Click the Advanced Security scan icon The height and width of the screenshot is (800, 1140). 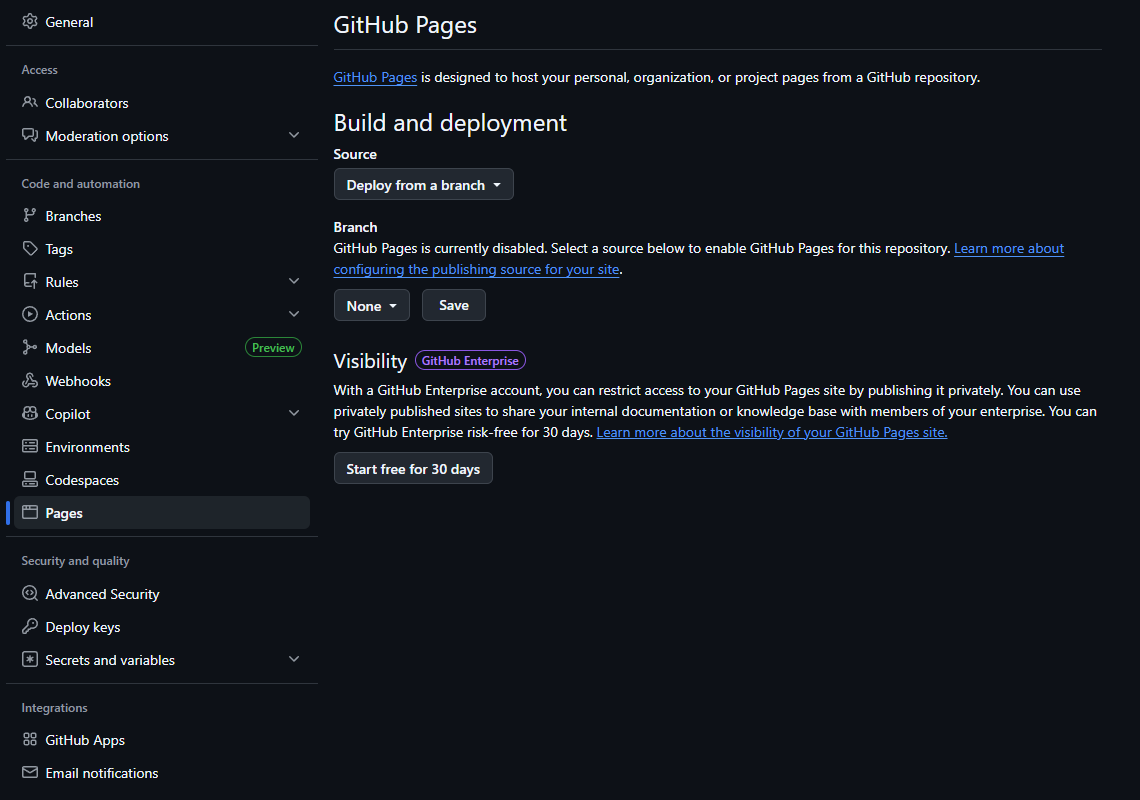point(30,593)
